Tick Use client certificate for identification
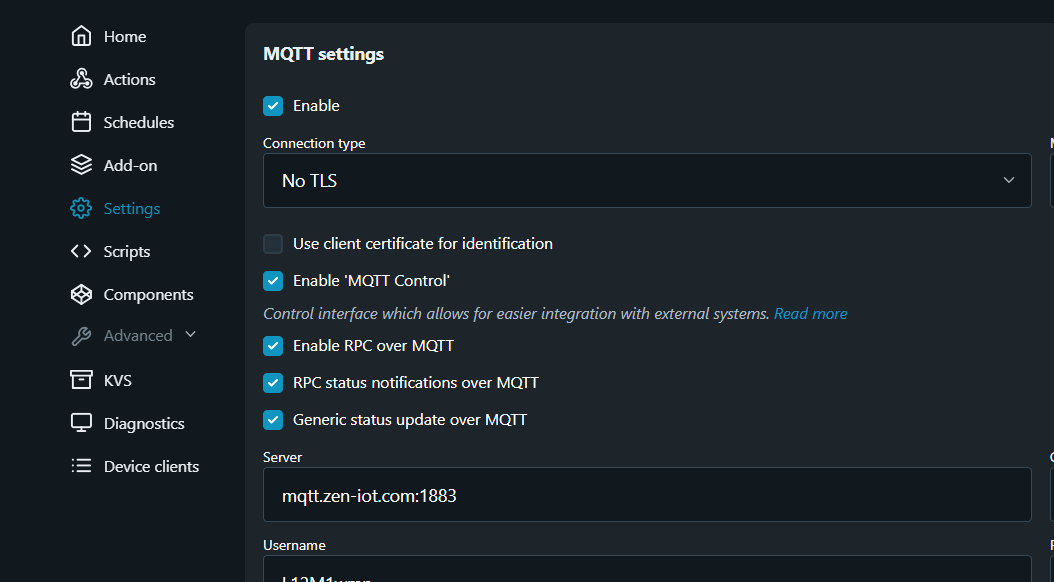 click(273, 243)
